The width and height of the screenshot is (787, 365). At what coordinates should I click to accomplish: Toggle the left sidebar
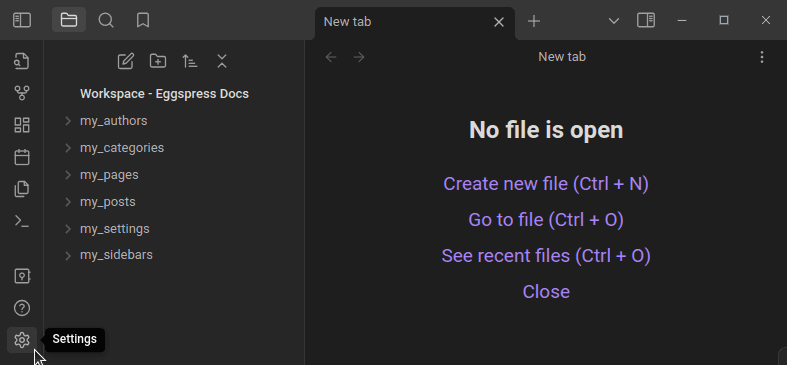tap(22, 20)
